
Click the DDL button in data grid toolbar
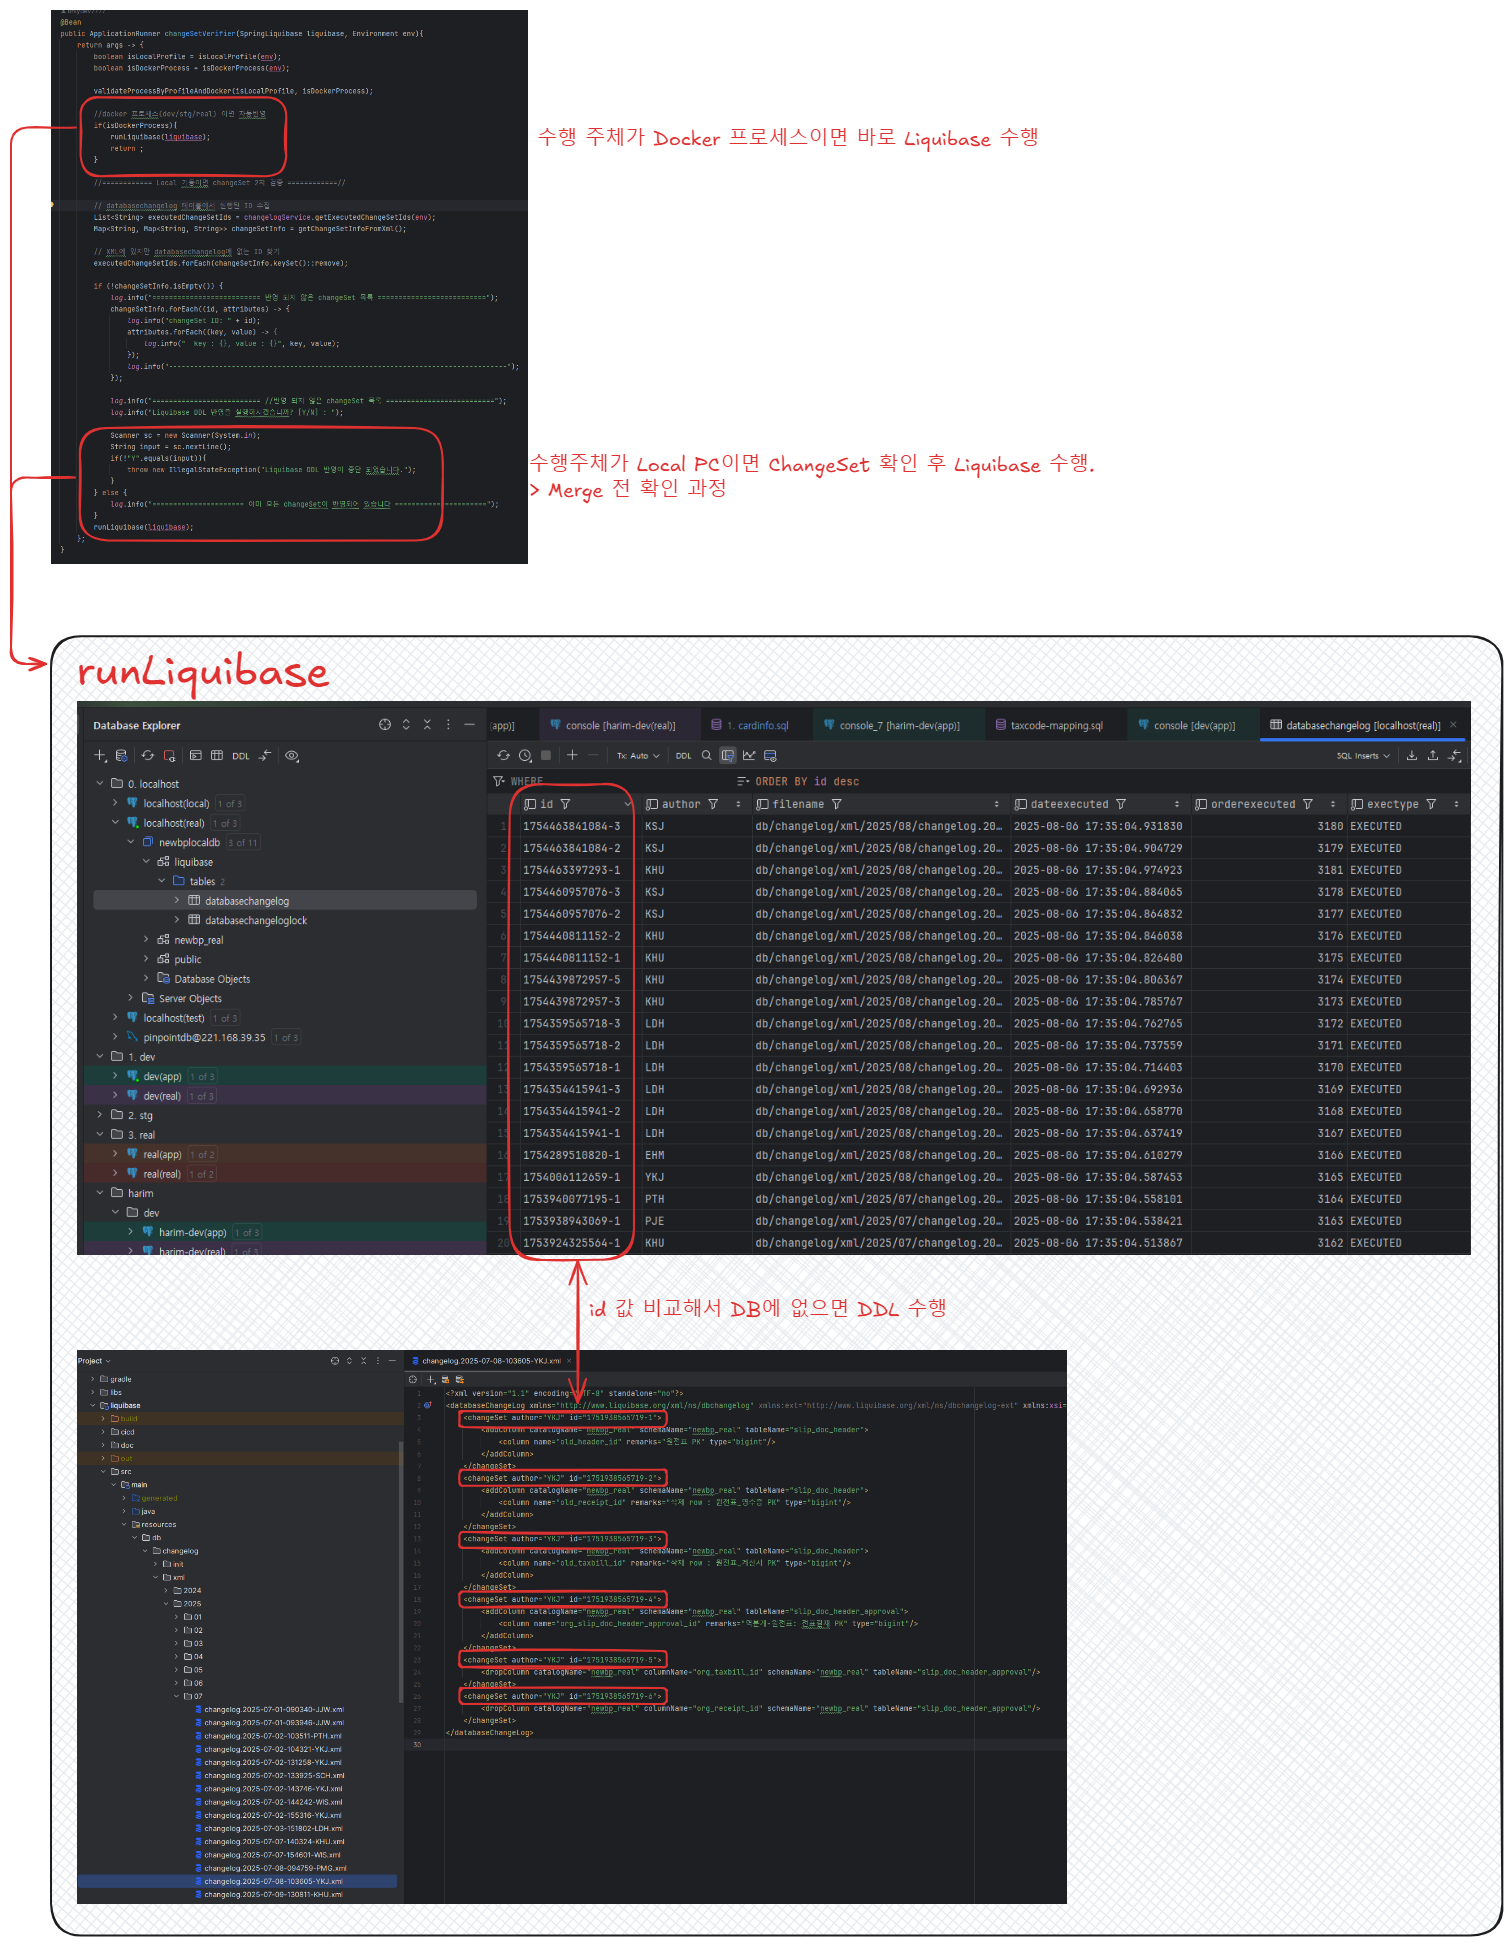(x=684, y=756)
